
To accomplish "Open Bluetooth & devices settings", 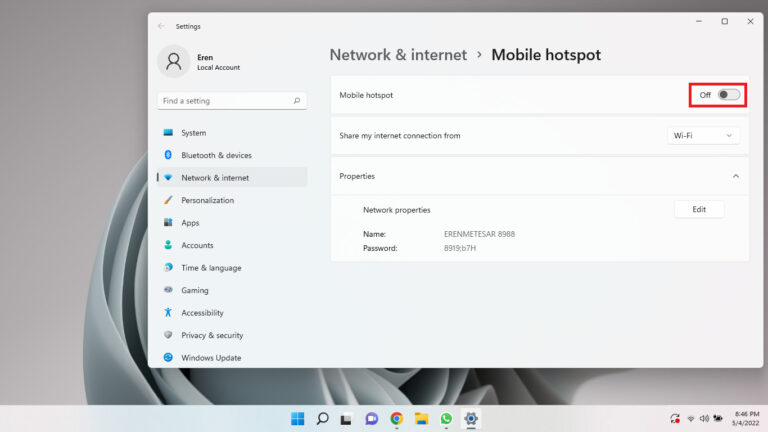I will click(232, 155).
